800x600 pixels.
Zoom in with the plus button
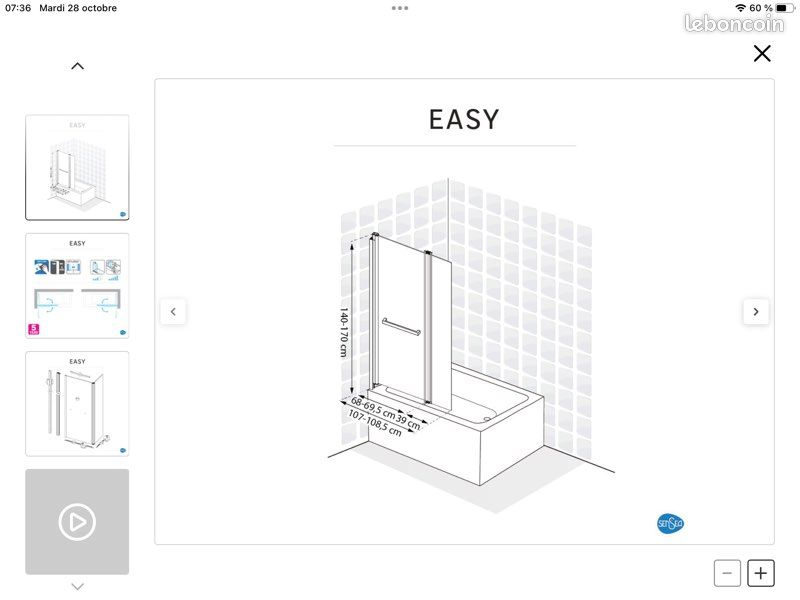(761, 573)
